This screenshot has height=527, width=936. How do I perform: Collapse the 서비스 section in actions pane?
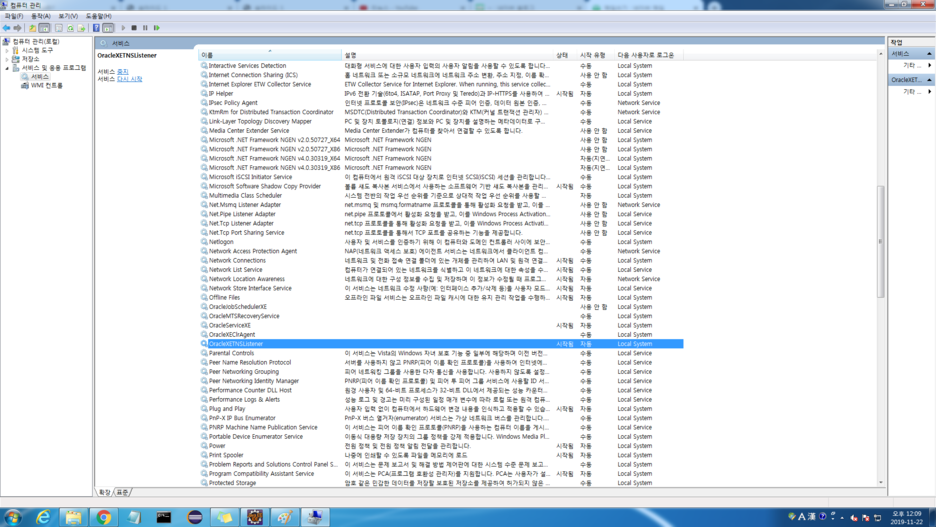click(x=929, y=54)
